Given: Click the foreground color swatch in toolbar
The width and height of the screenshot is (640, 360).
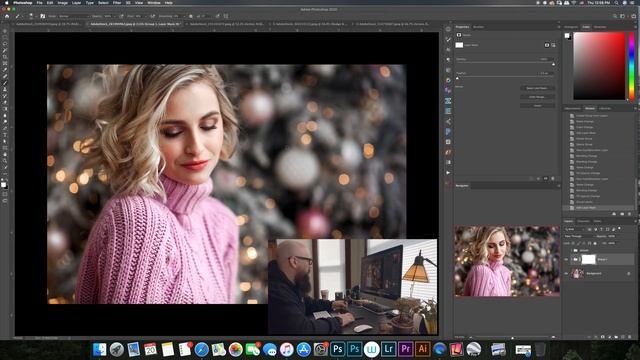Looking at the screenshot, I should (x=3, y=184).
